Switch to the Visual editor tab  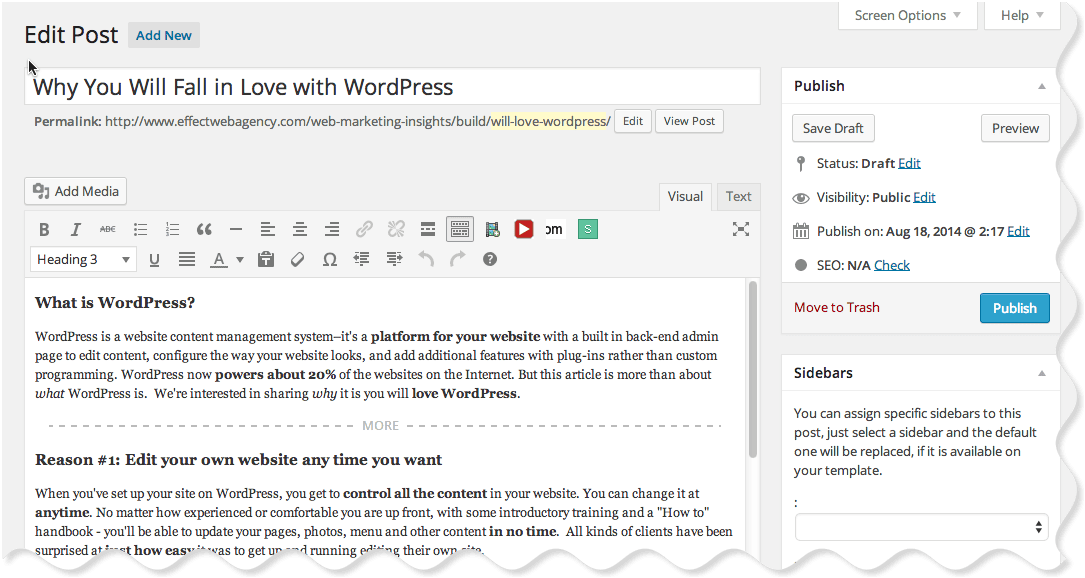[x=685, y=197]
